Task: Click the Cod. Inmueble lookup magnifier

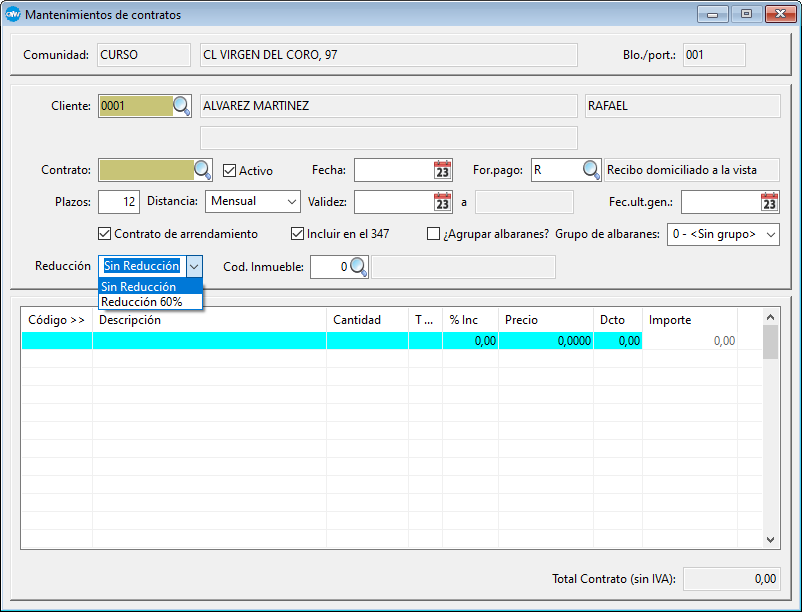Action: [358, 267]
